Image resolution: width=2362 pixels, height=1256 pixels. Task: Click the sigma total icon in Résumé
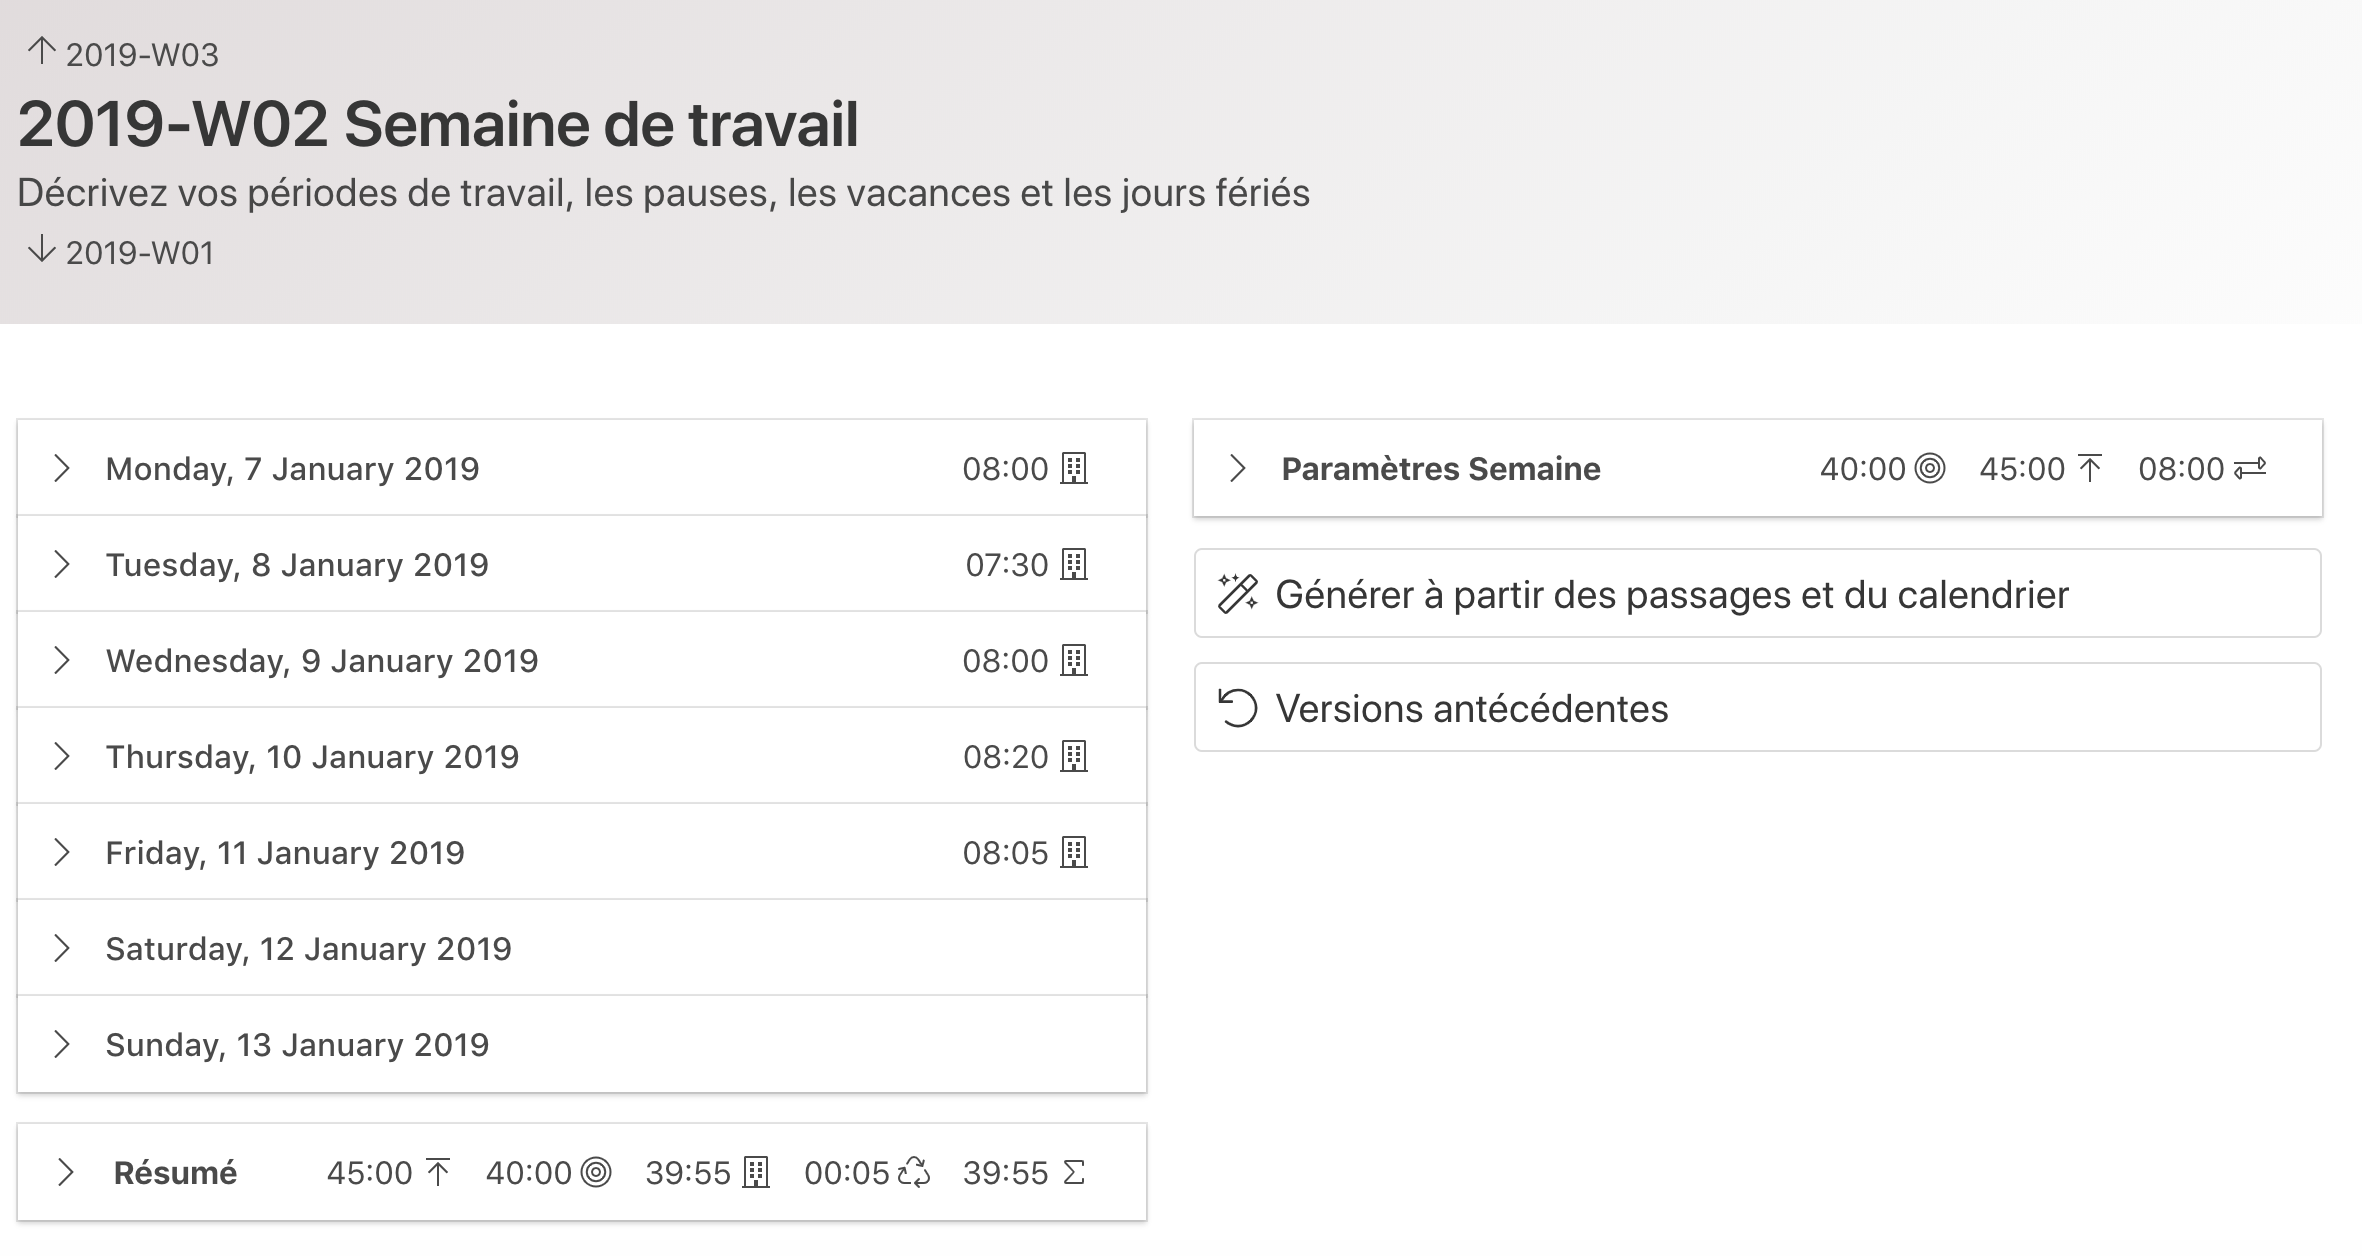(1073, 1173)
